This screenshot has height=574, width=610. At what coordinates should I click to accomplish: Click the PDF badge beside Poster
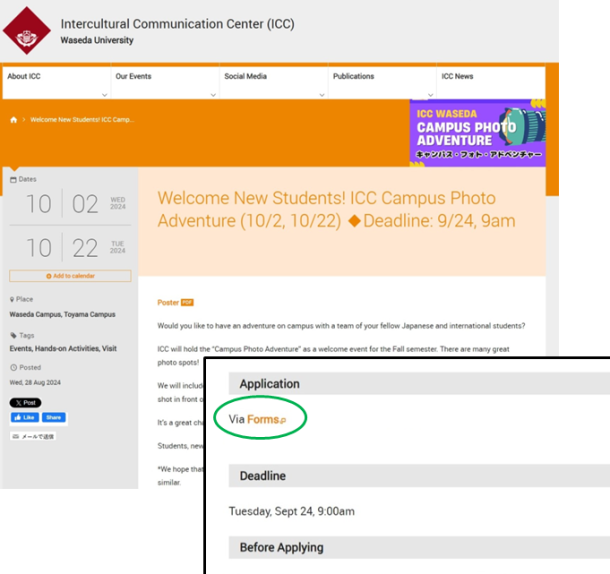pos(188,302)
